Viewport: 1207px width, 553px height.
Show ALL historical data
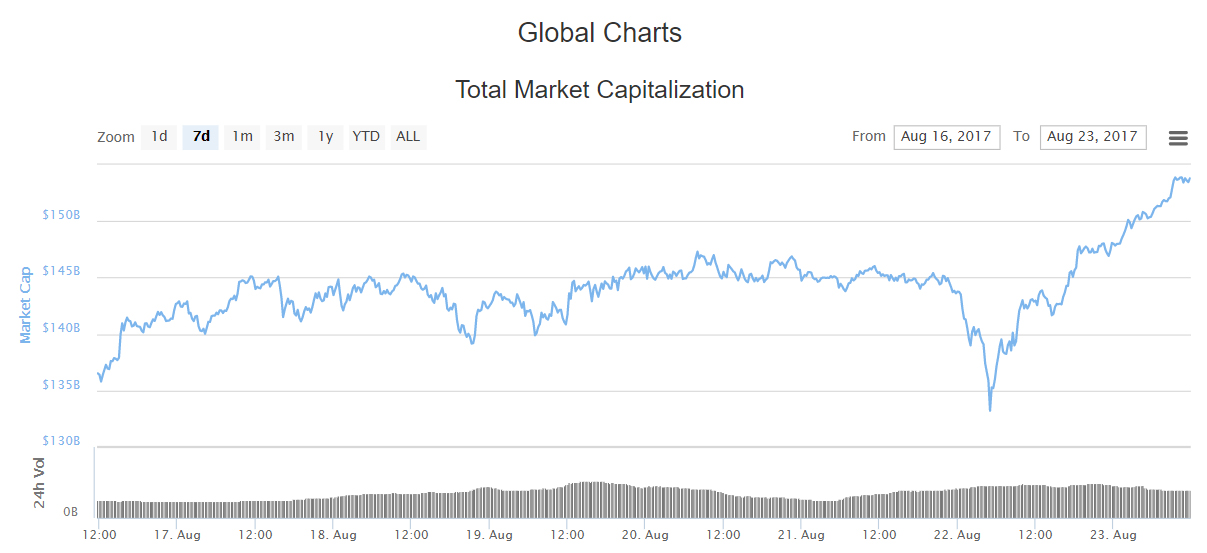[408, 137]
